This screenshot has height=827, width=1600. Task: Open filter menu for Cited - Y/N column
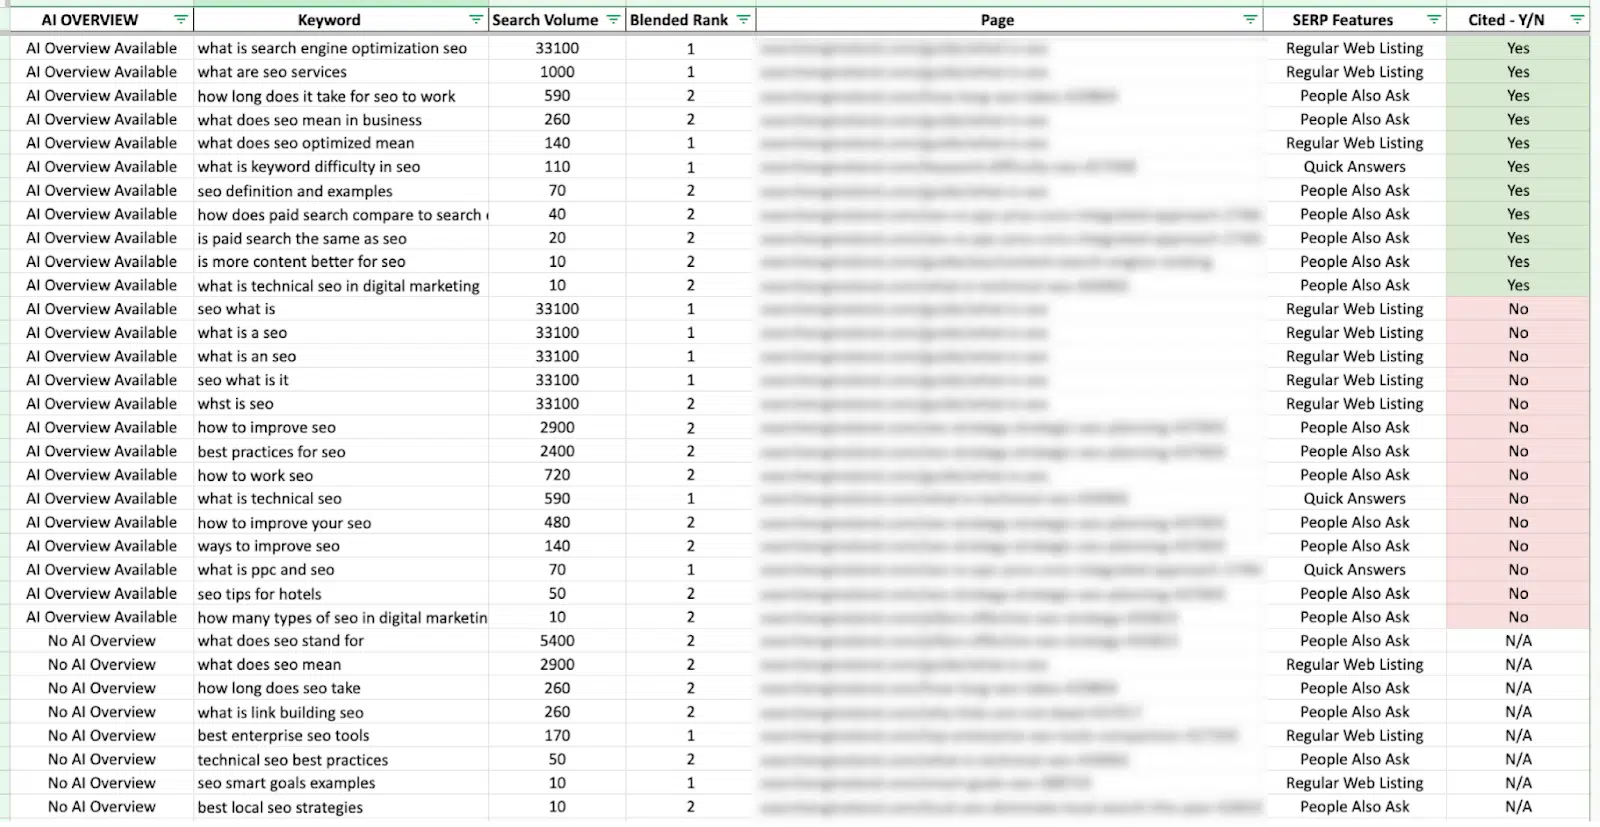(x=1577, y=20)
